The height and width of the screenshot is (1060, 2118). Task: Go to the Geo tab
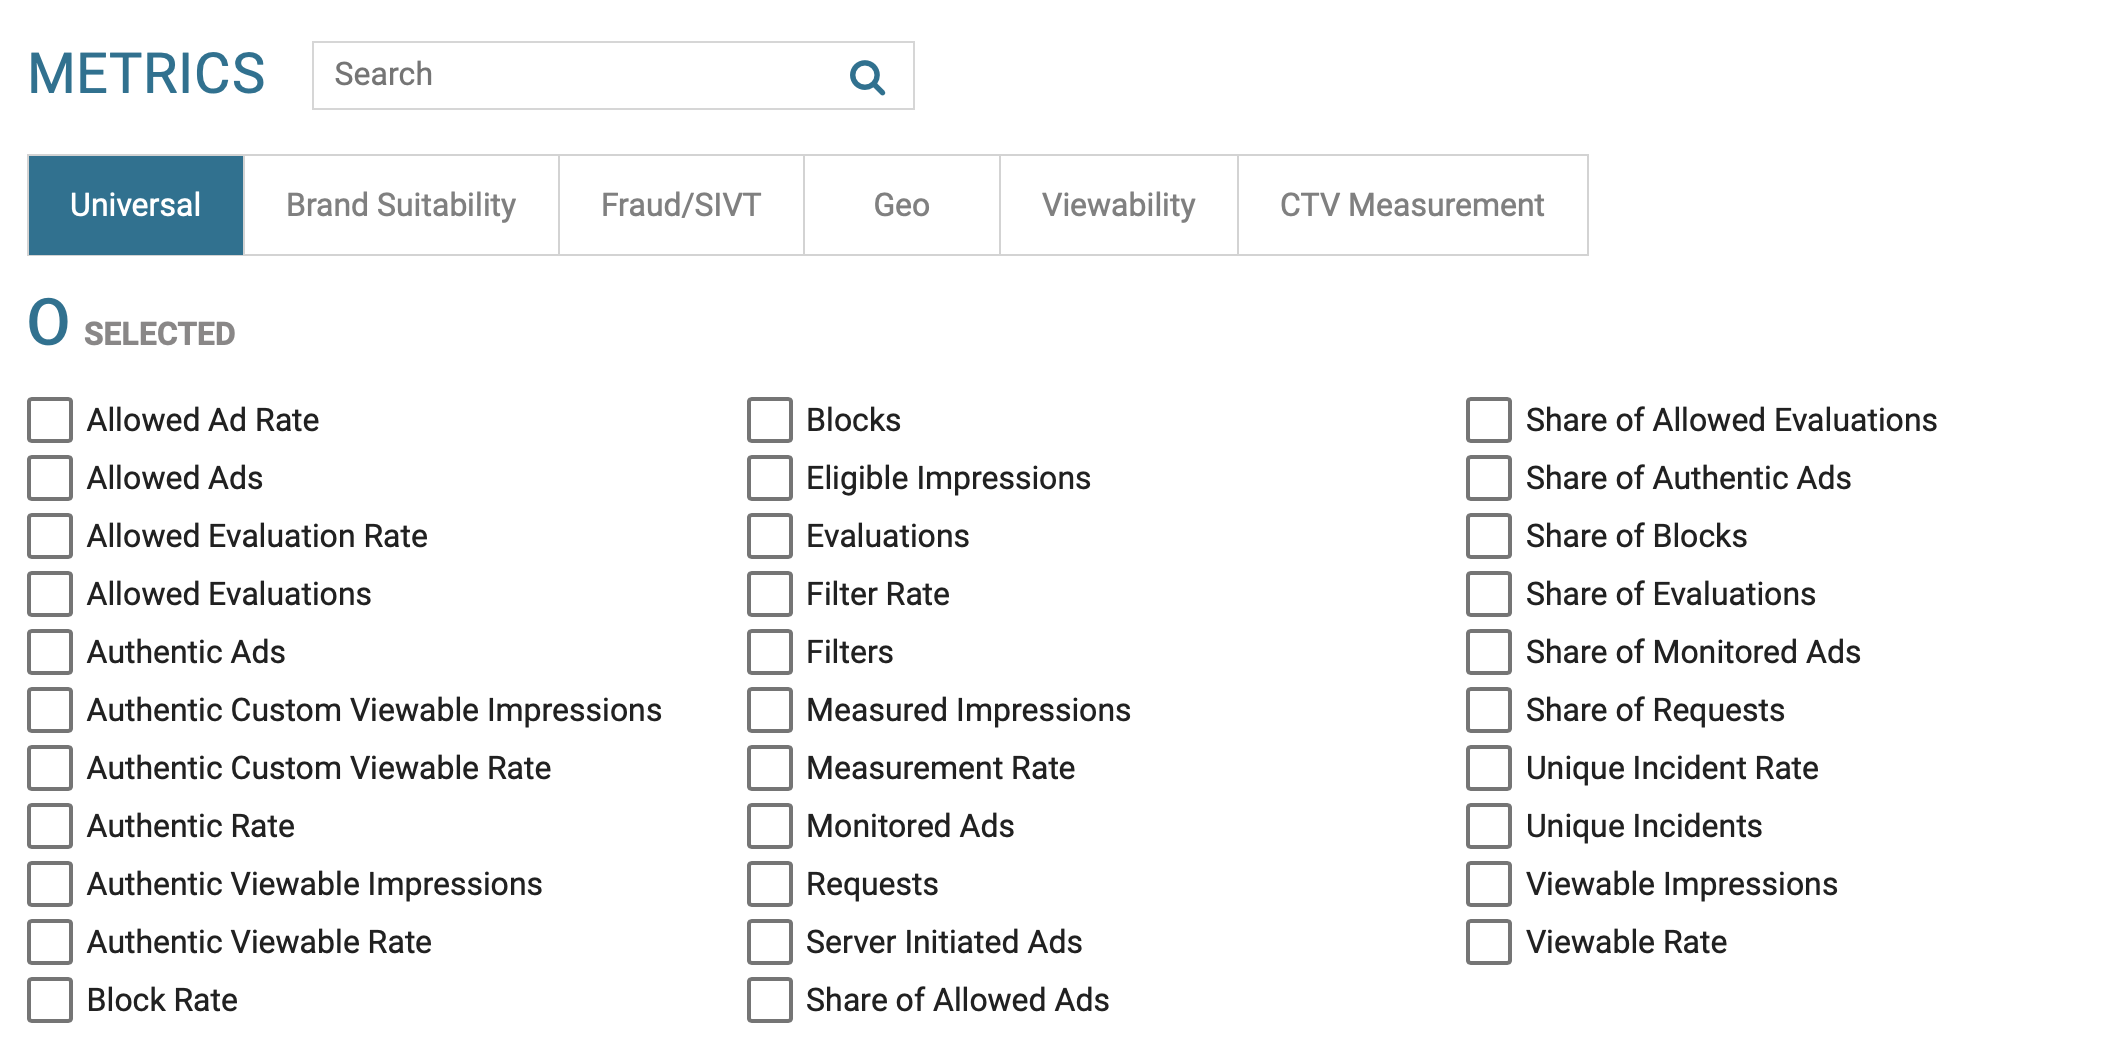pyautogui.click(x=901, y=205)
